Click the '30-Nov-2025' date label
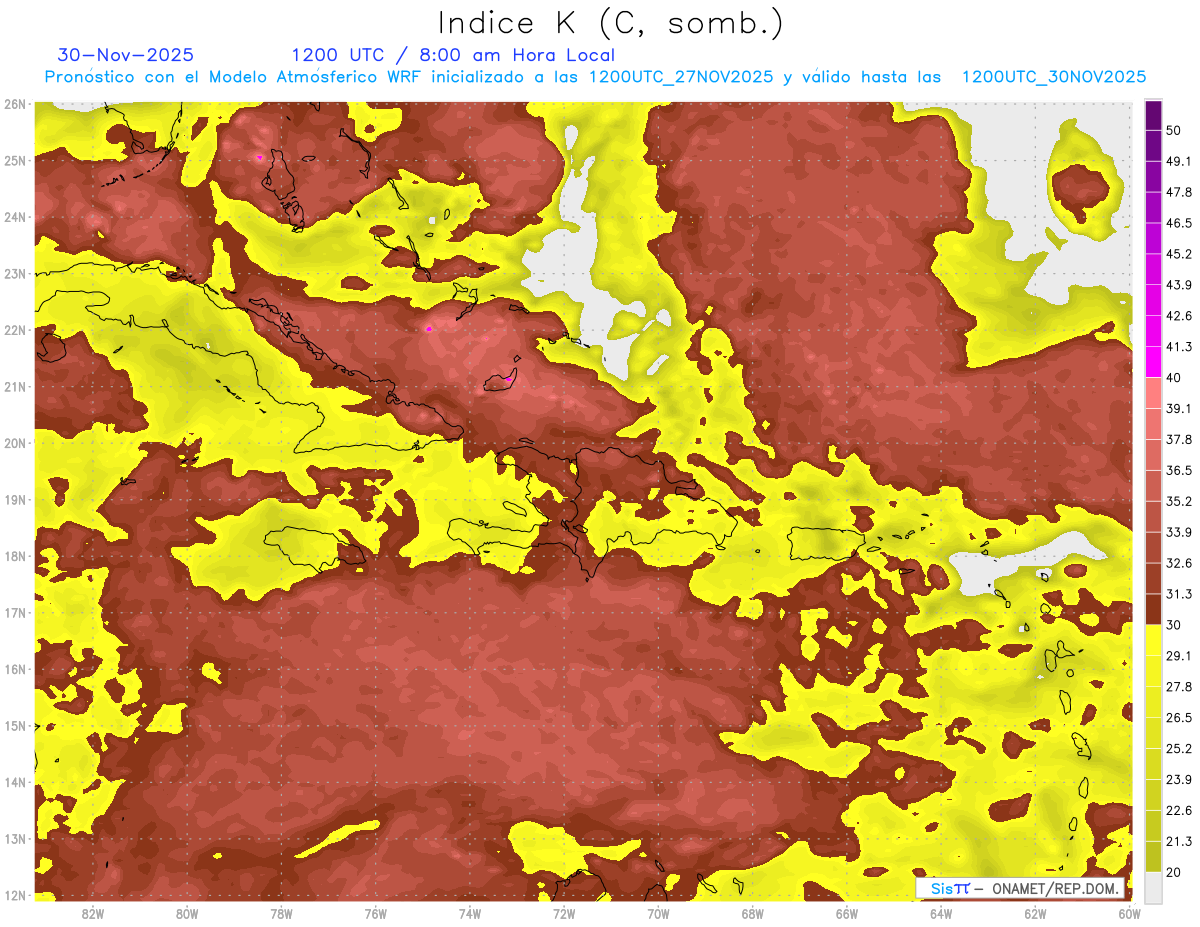 point(126,55)
